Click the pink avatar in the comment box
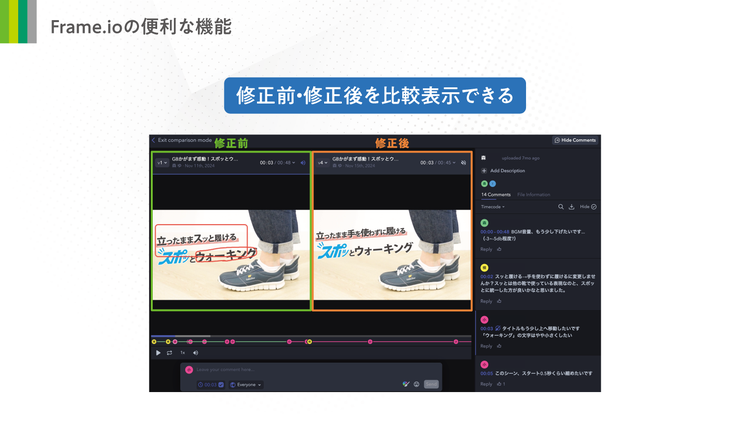This screenshot has width=750, height=422. 189,369
